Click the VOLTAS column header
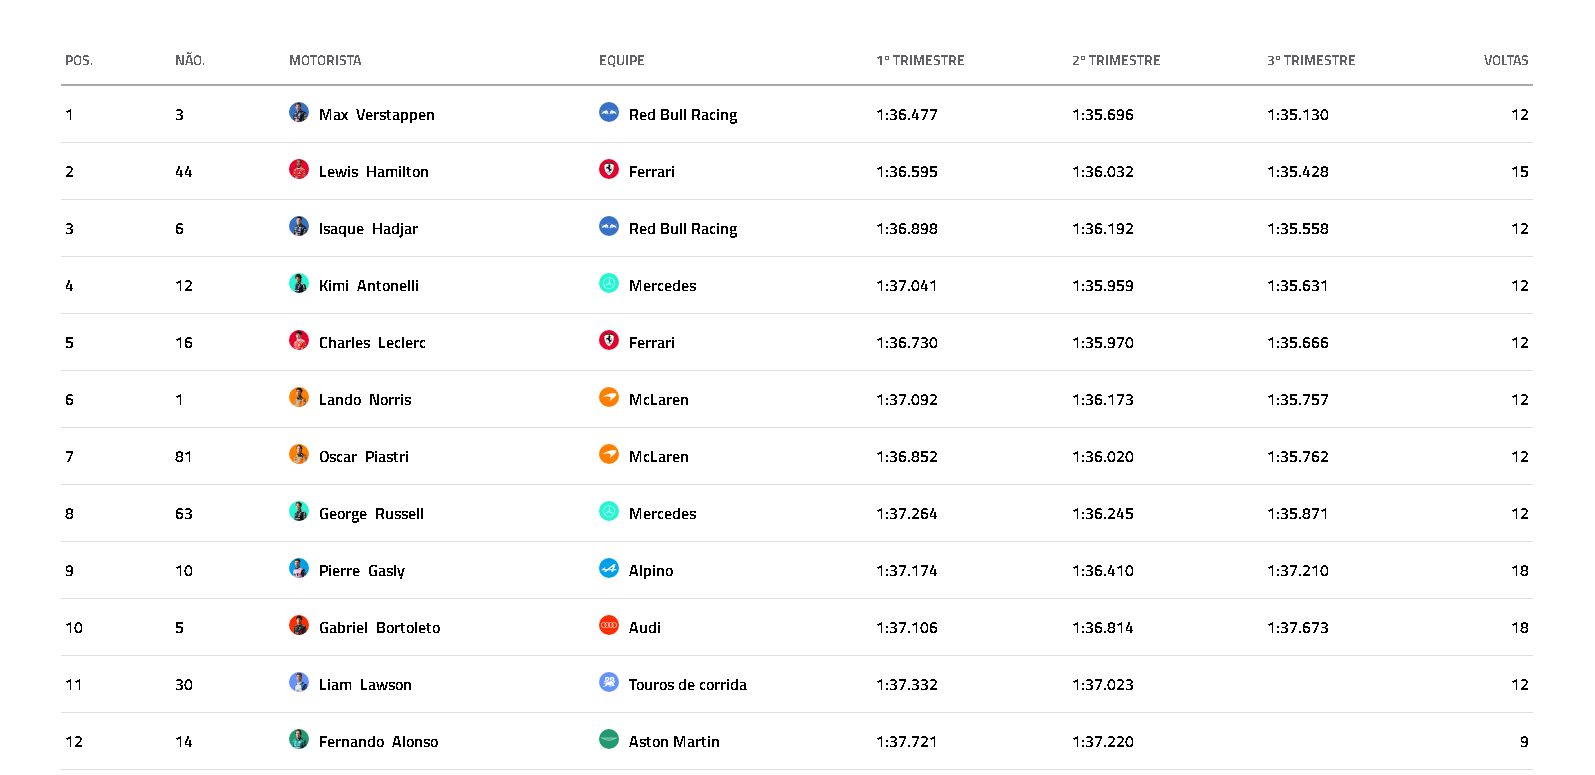 pyautogui.click(x=1506, y=60)
